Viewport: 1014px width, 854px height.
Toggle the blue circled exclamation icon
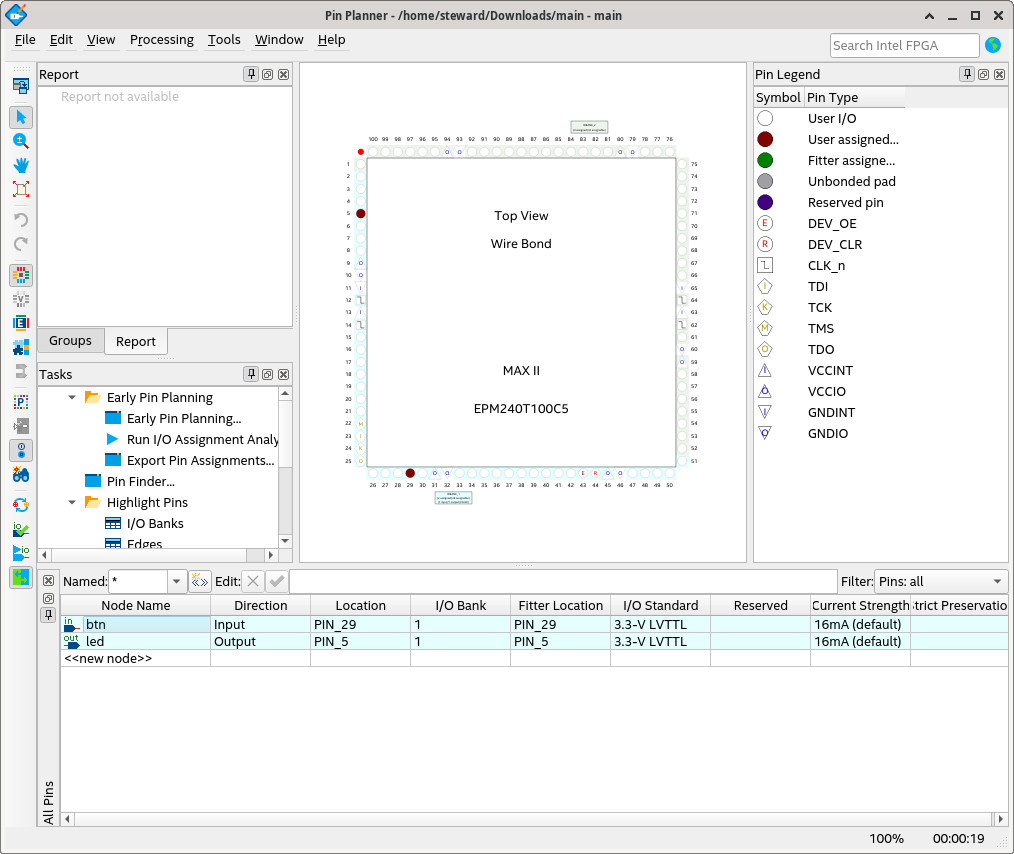pyautogui.click(x=21, y=450)
